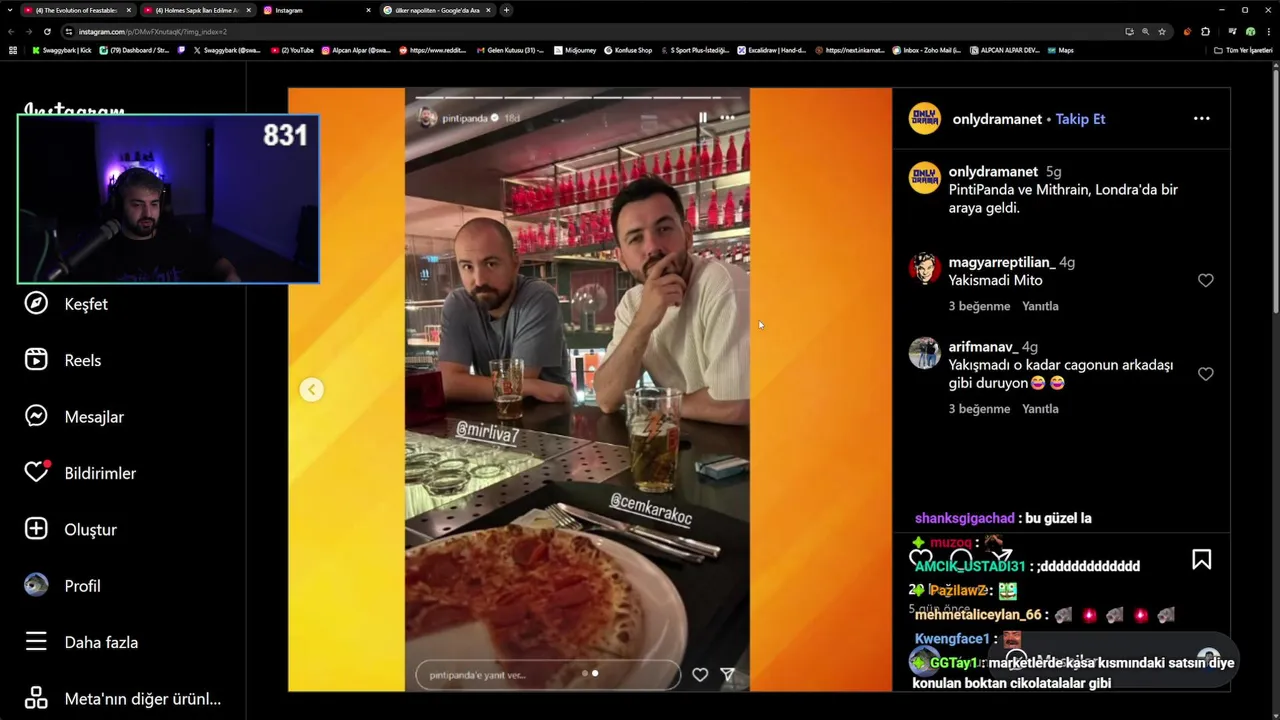Open browser extensions puzzle icon

(x=1205, y=31)
